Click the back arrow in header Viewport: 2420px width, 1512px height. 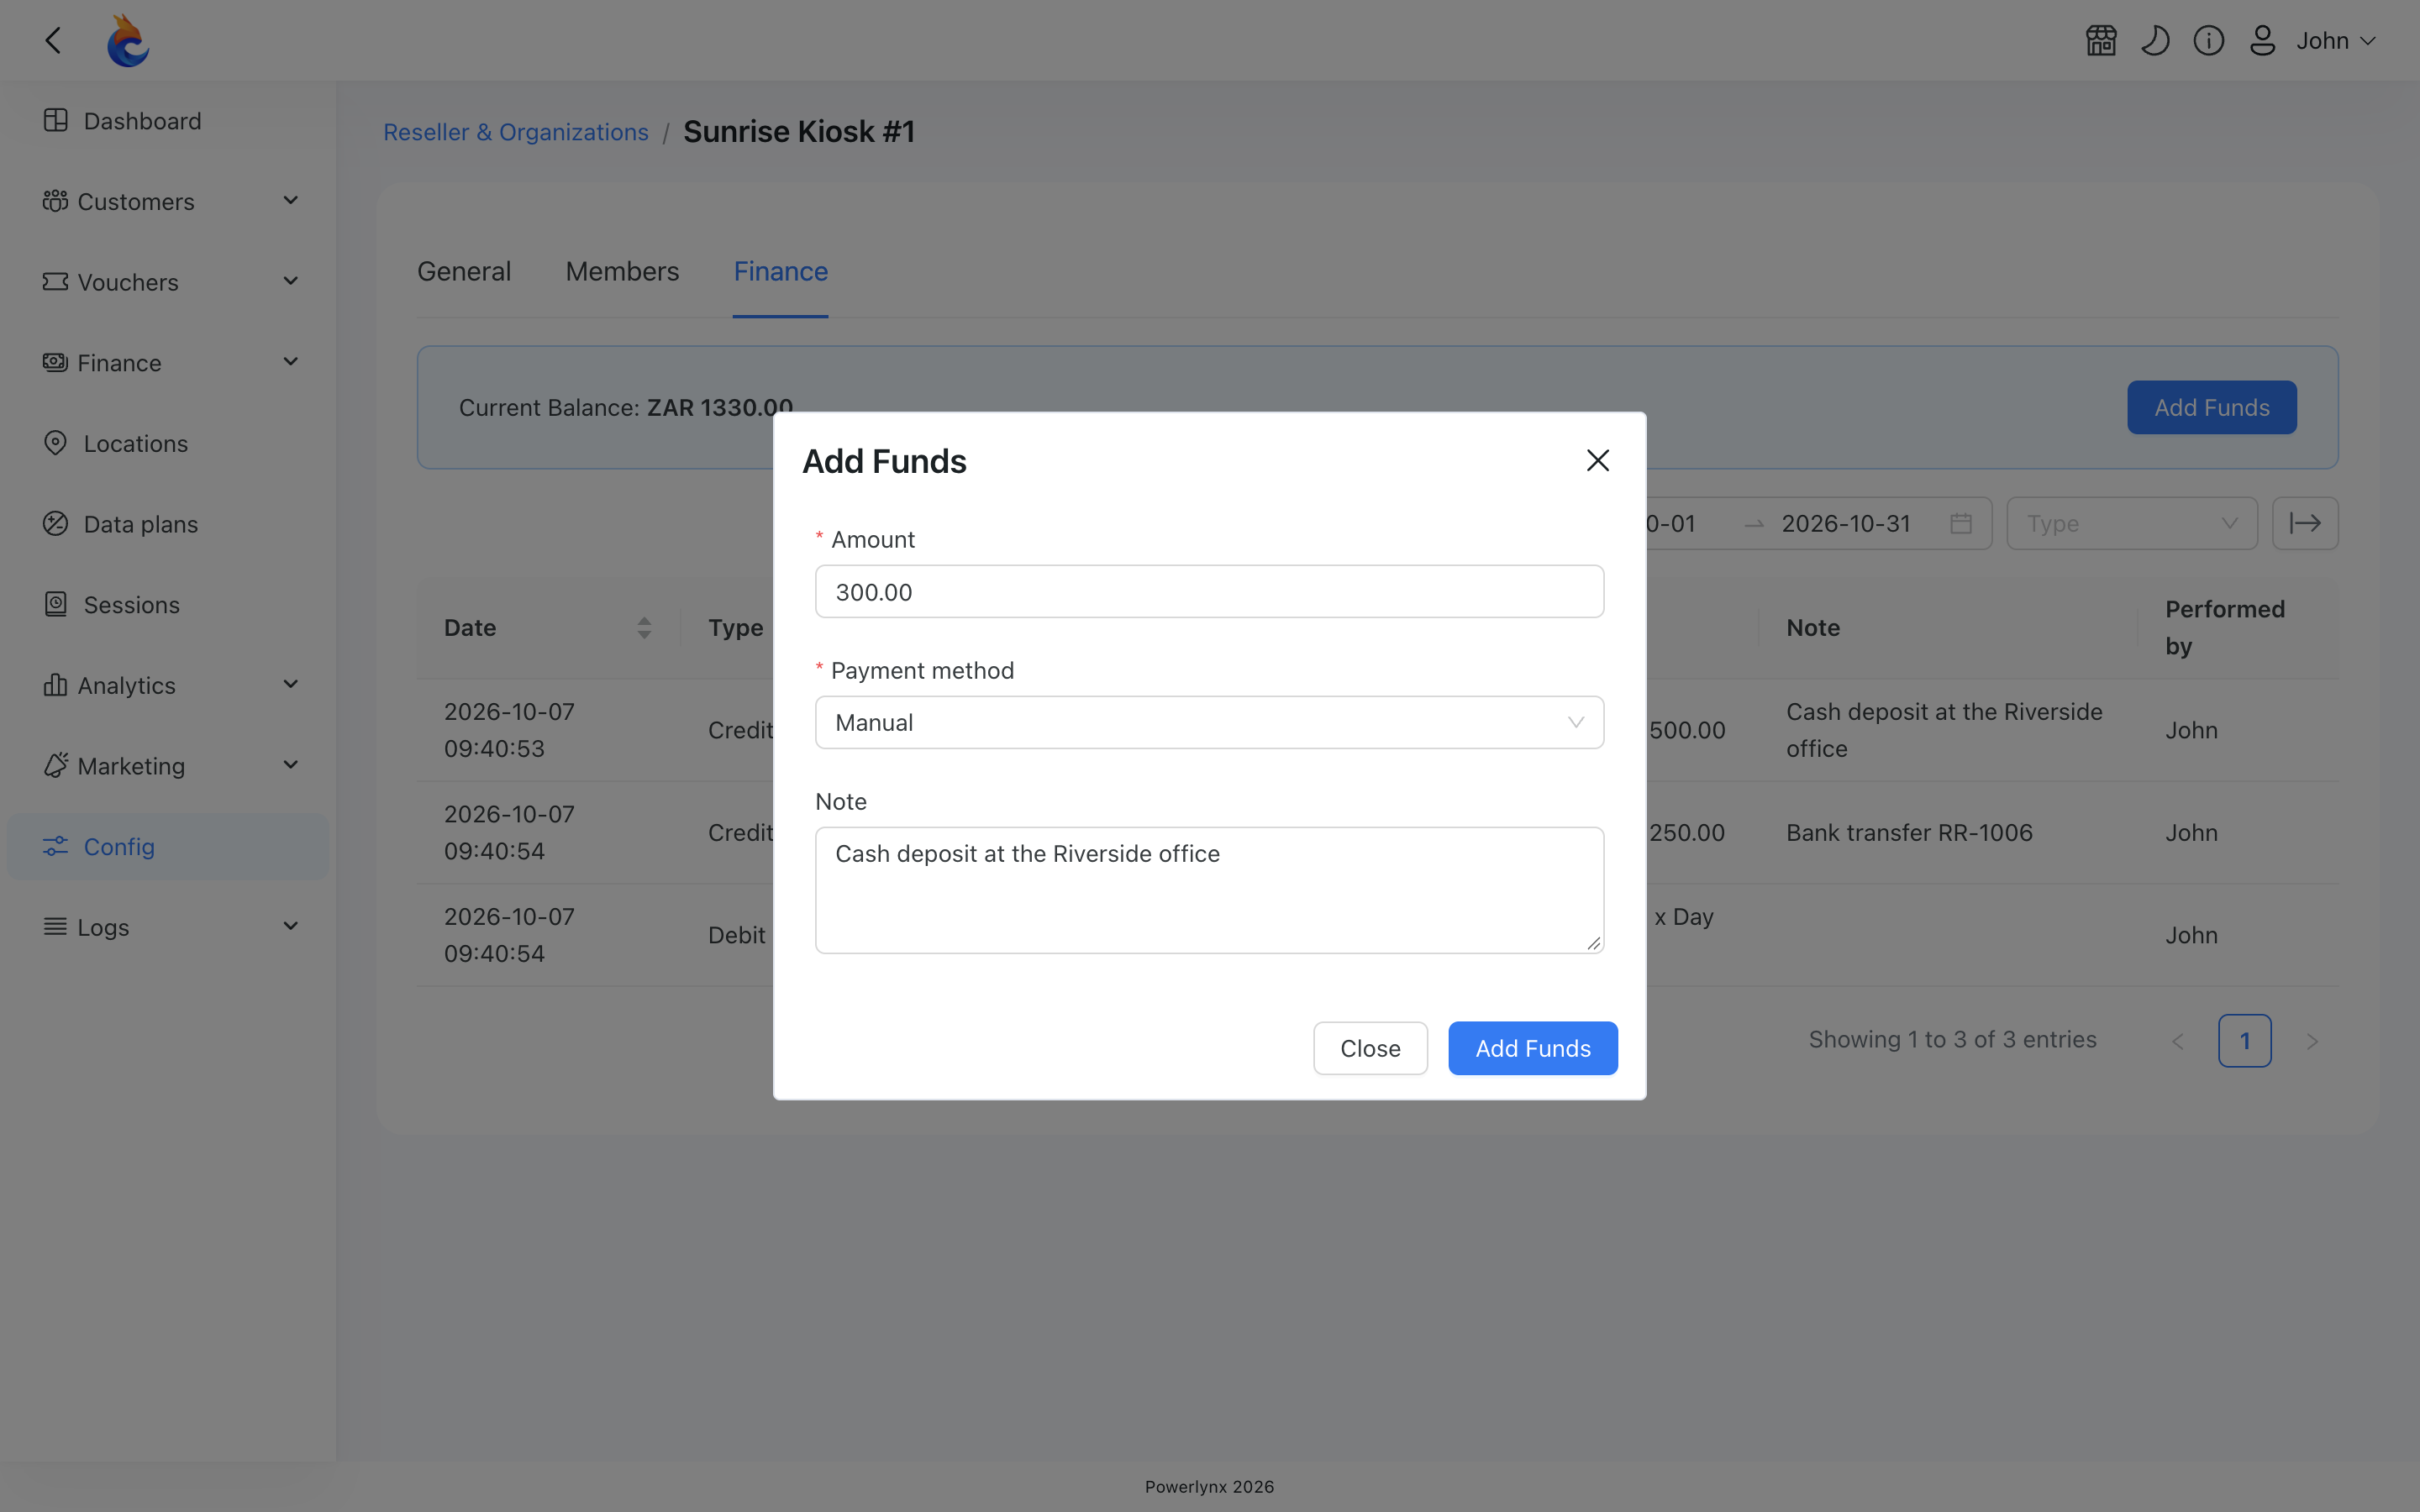(53, 40)
